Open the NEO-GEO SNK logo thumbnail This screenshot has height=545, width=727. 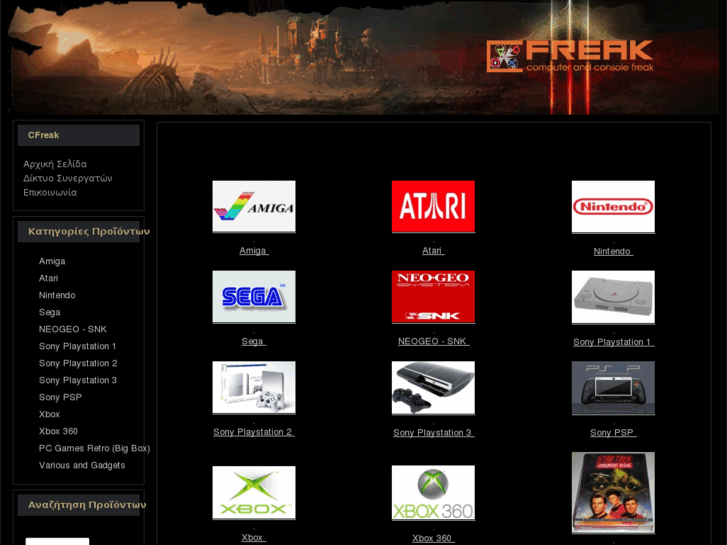pyautogui.click(x=433, y=297)
